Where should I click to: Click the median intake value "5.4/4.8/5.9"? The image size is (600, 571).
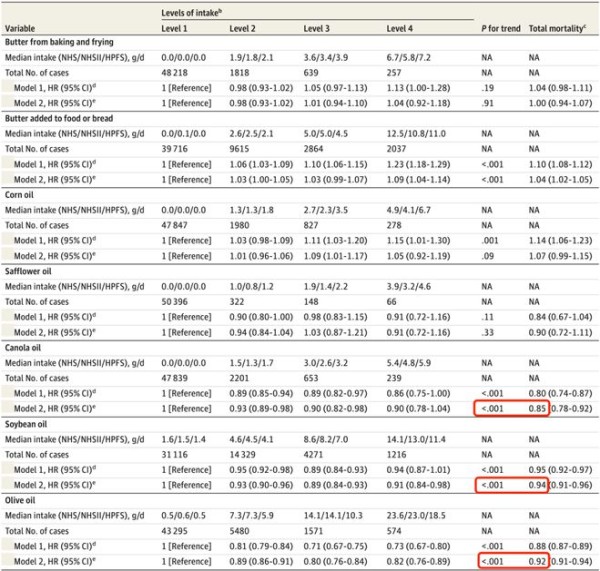(x=409, y=363)
